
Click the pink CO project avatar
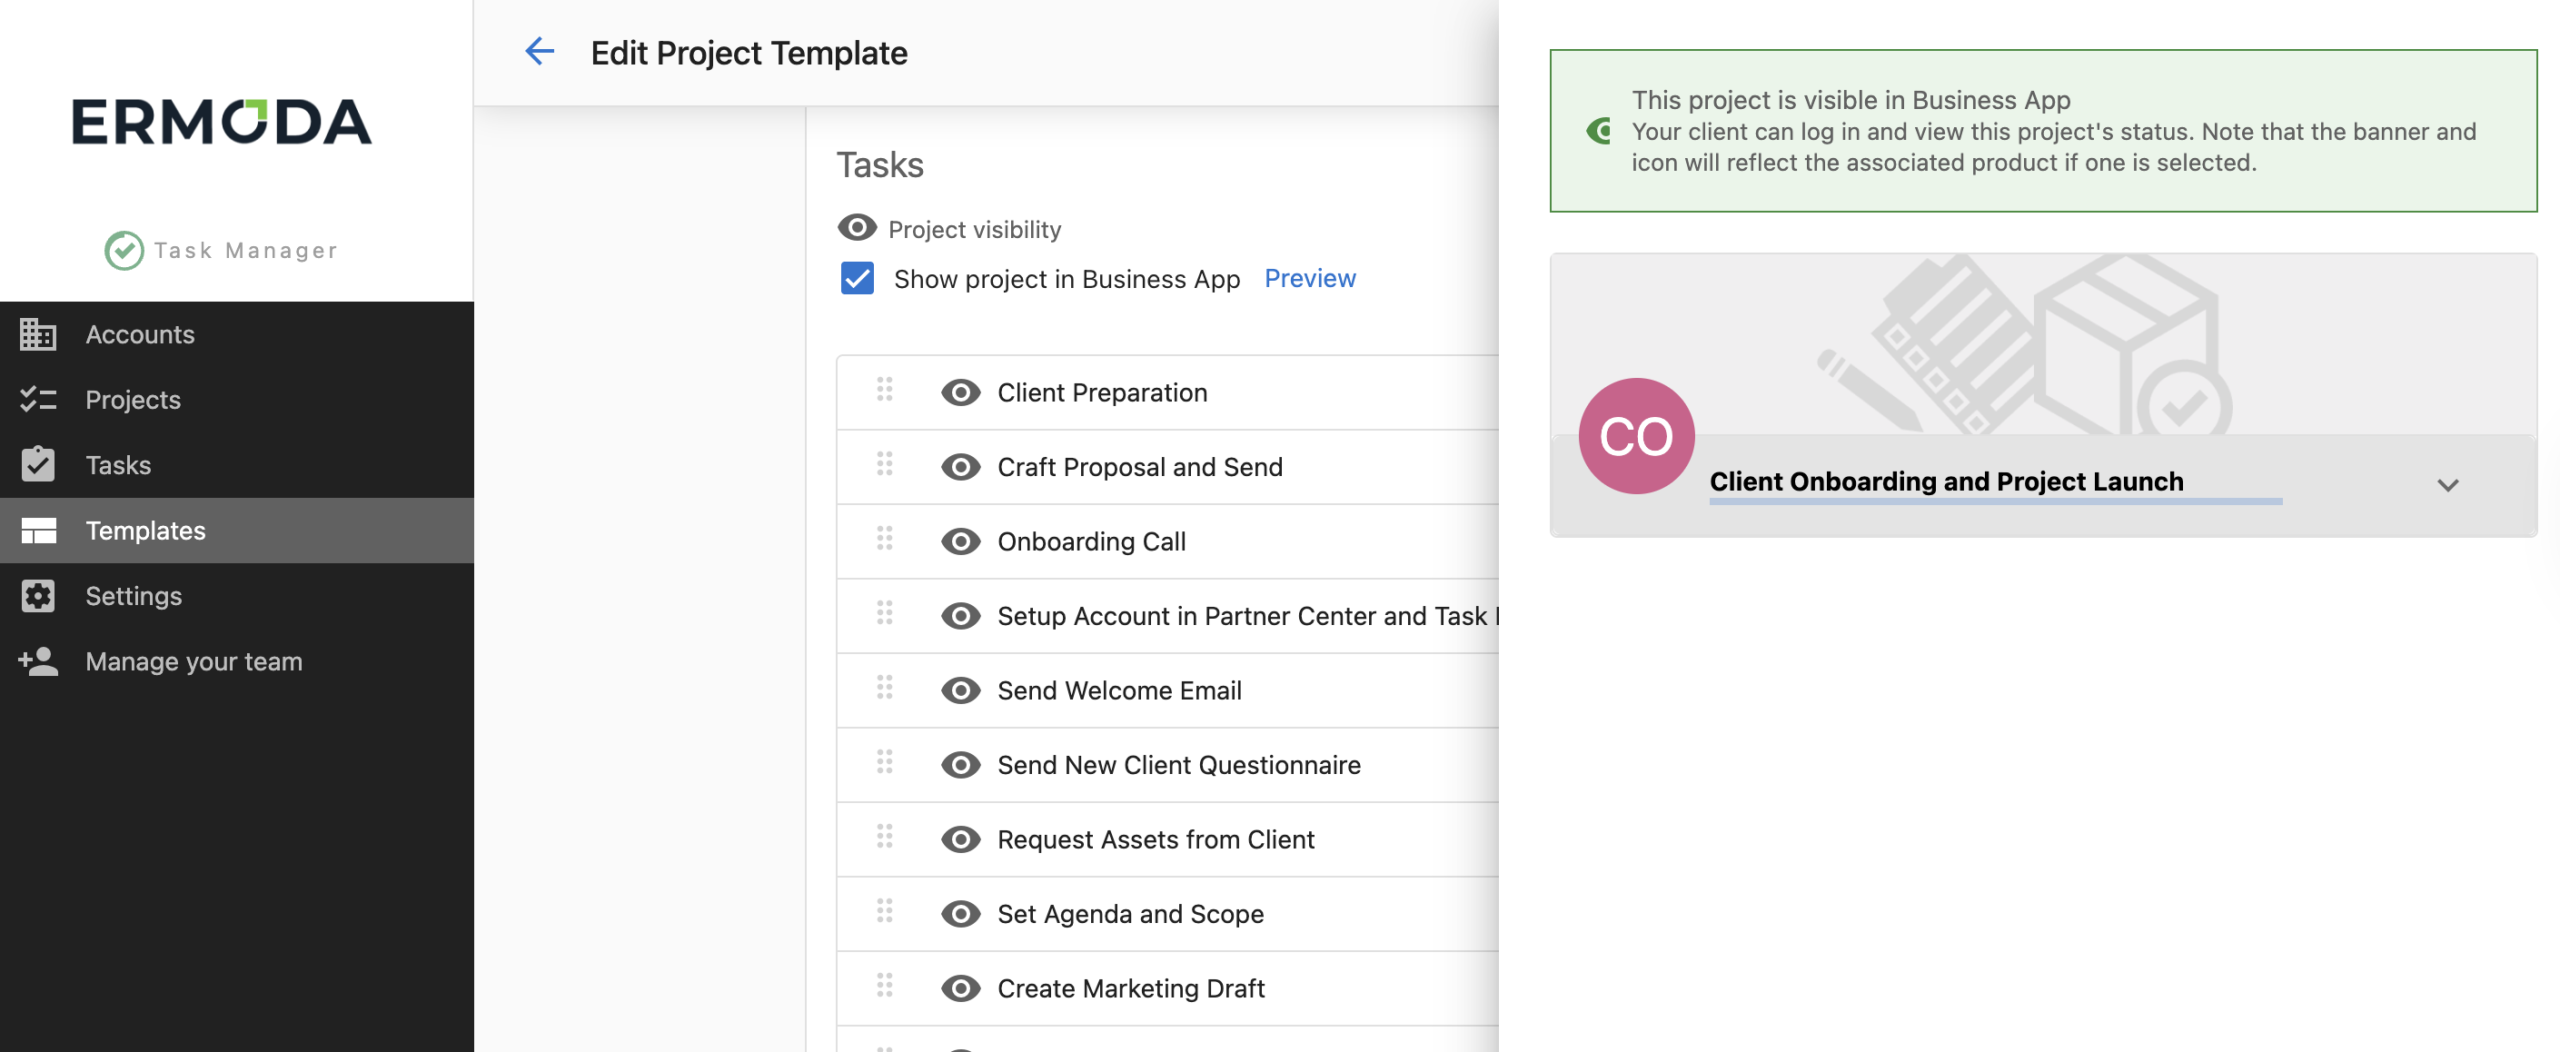pyautogui.click(x=1636, y=436)
